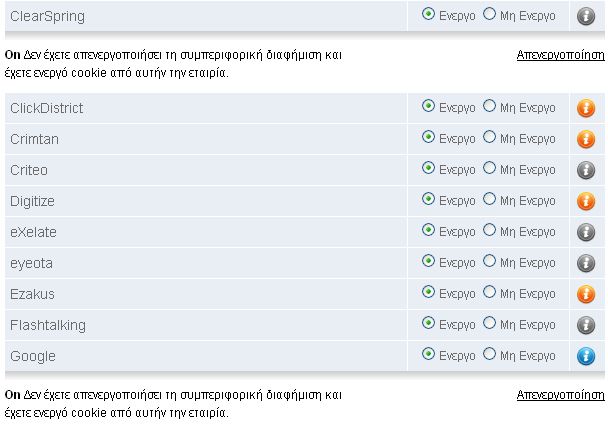Choose 'Μη Ενεργό' for Digitize

[489, 199]
